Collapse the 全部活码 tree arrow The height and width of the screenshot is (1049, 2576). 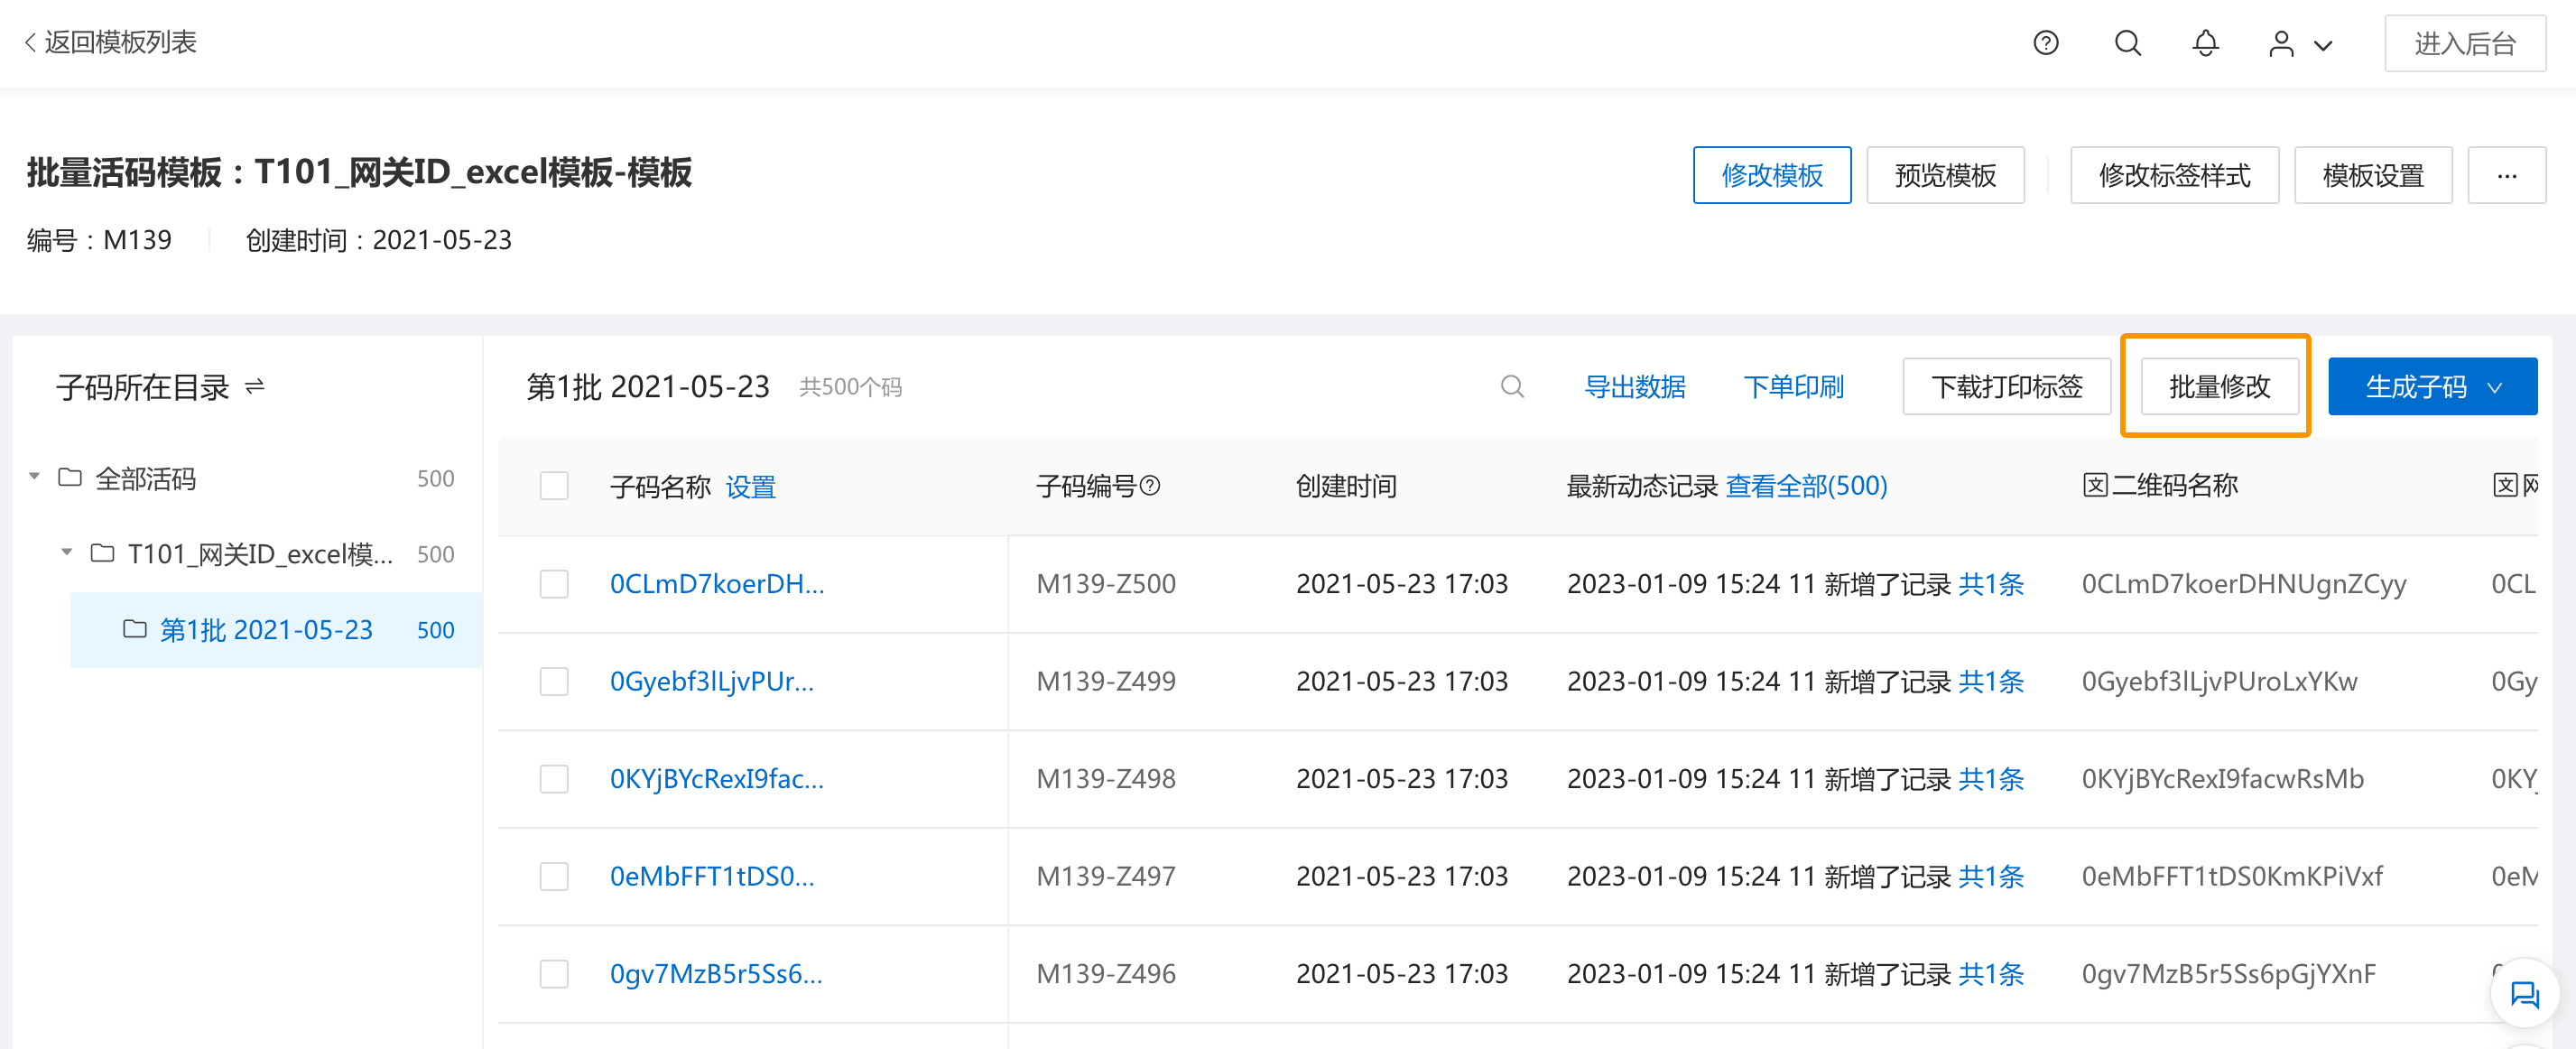click(x=35, y=477)
